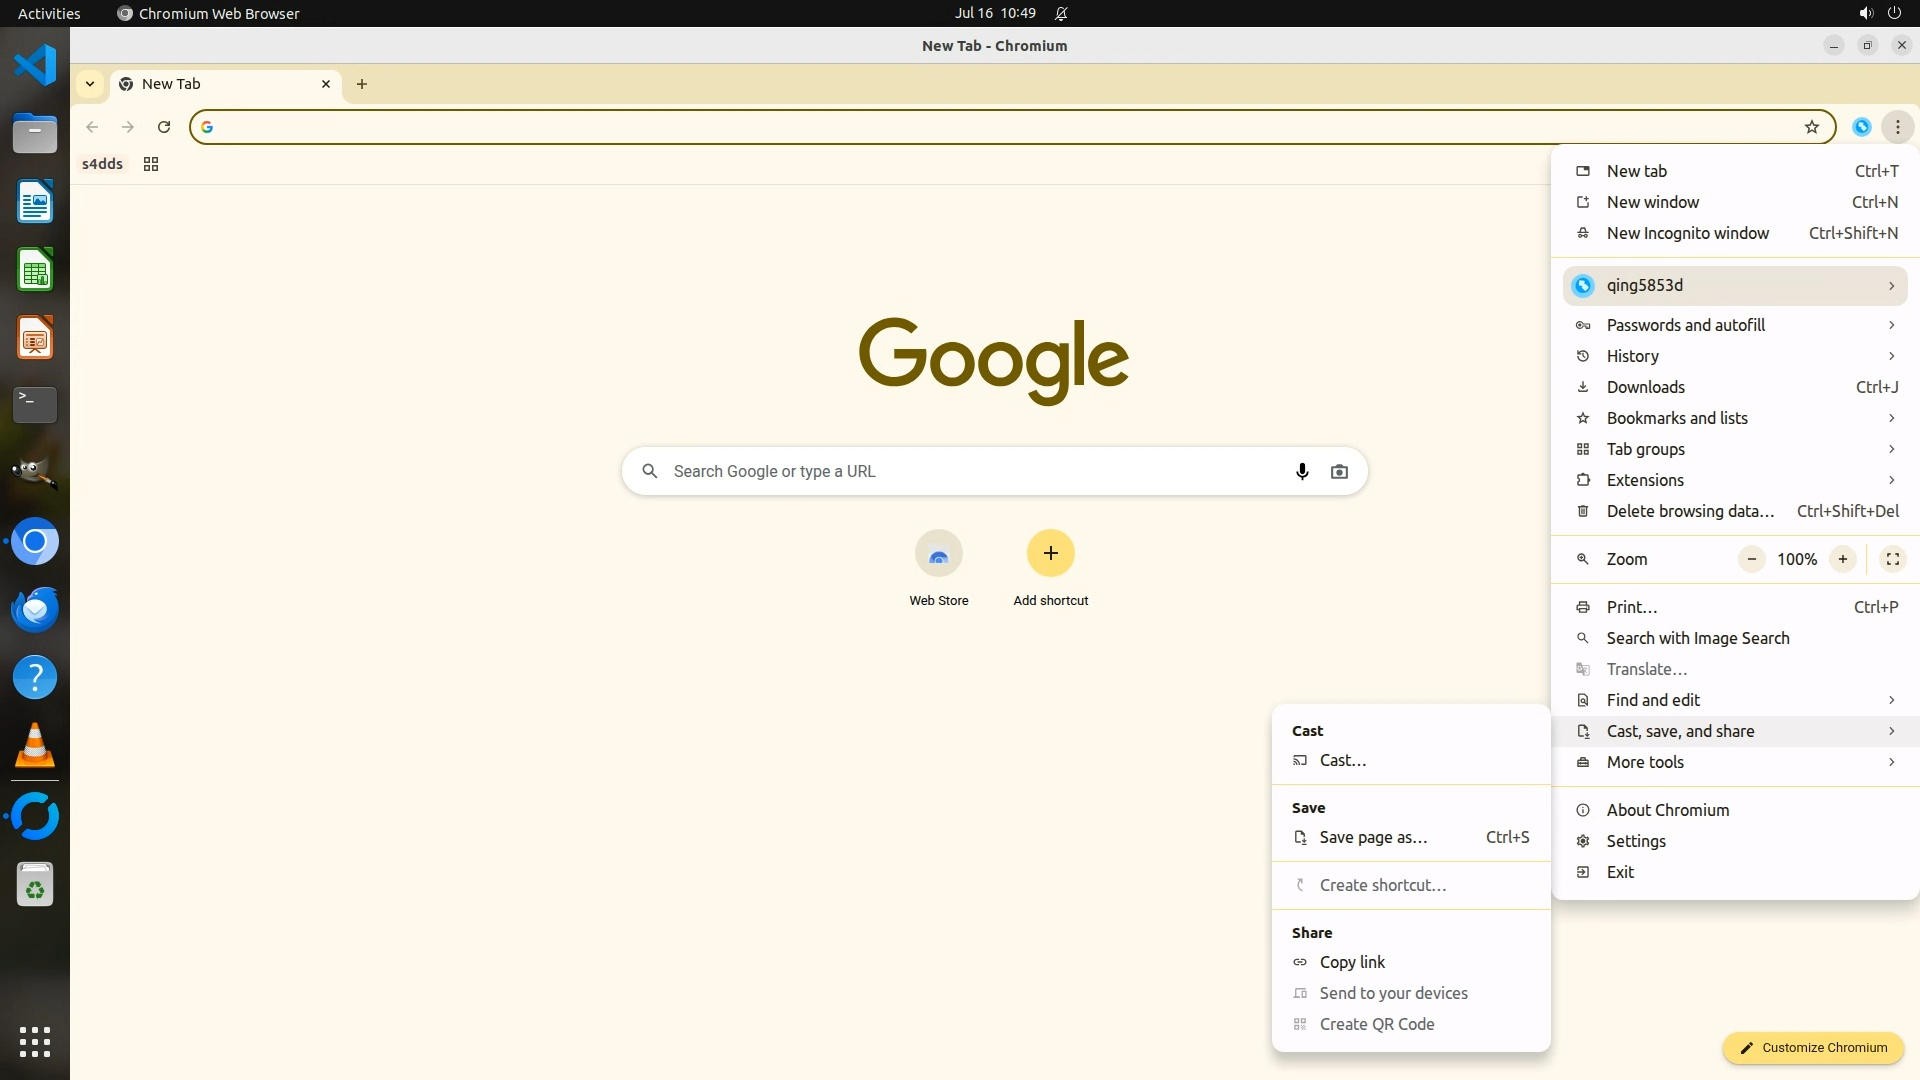
Task: Open Settings from the menu
Action: coord(1636,841)
